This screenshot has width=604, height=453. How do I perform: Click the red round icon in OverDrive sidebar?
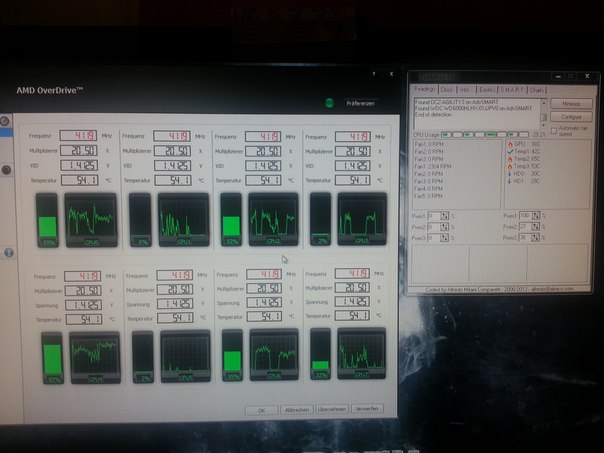6,169
